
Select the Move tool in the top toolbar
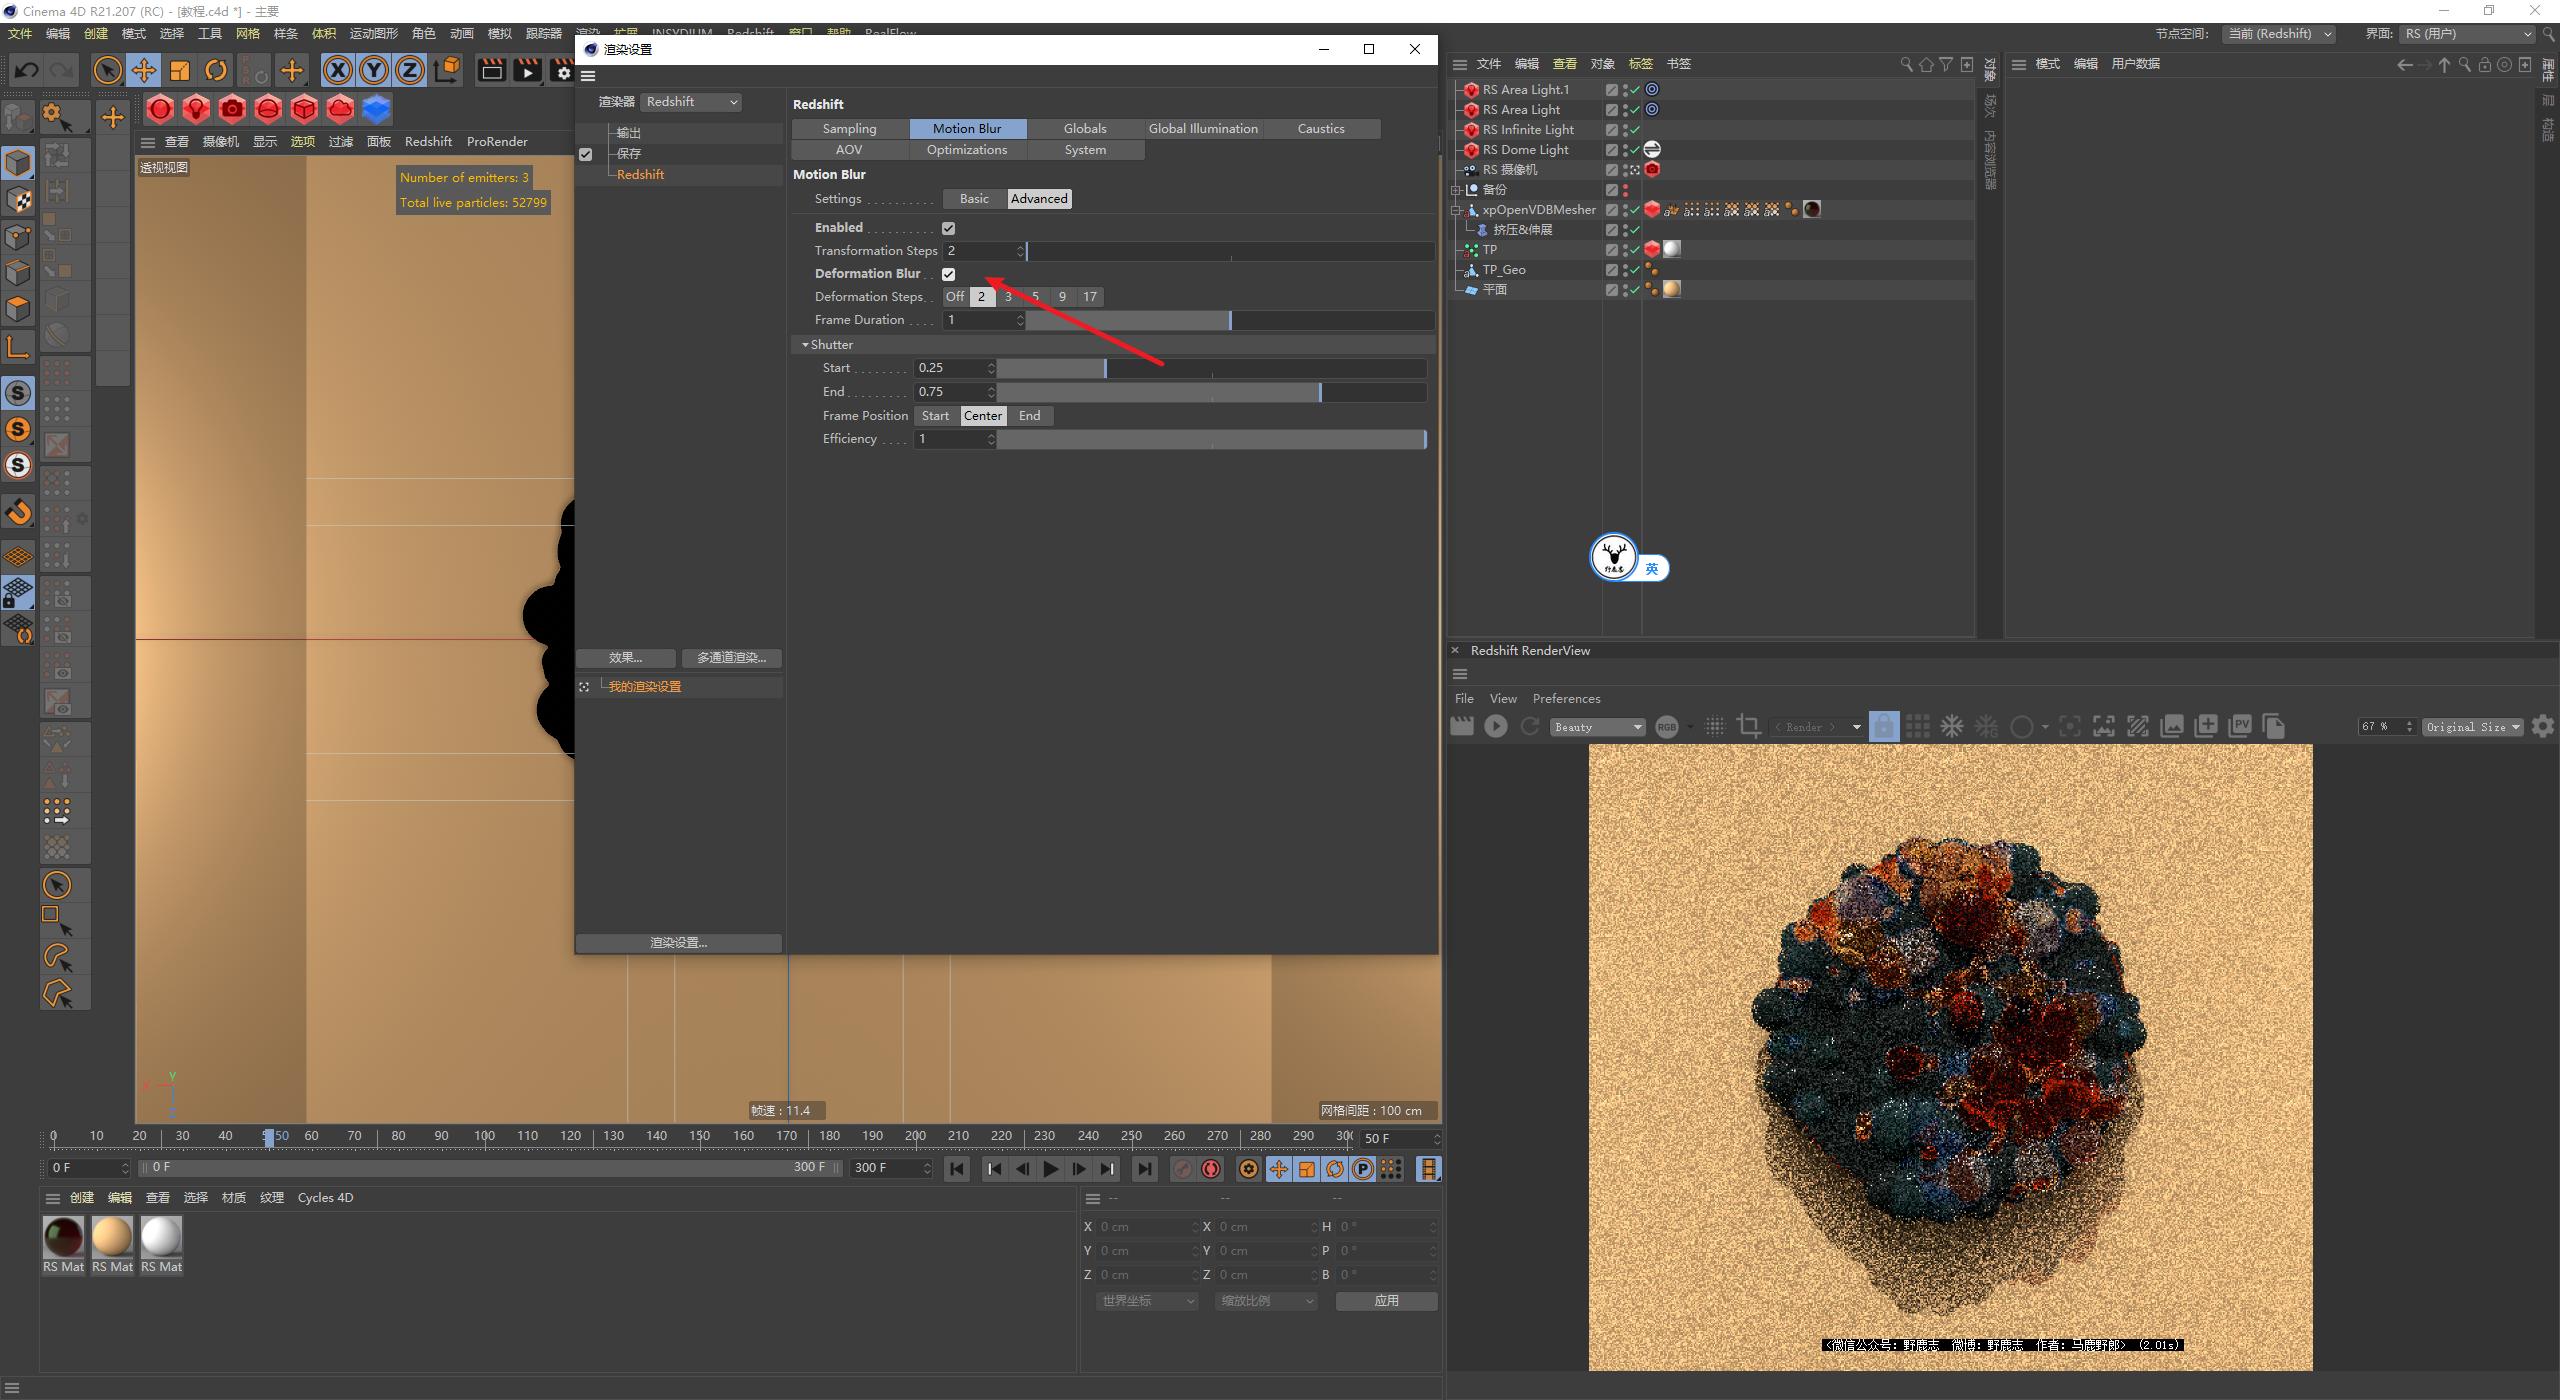[144, 70]
